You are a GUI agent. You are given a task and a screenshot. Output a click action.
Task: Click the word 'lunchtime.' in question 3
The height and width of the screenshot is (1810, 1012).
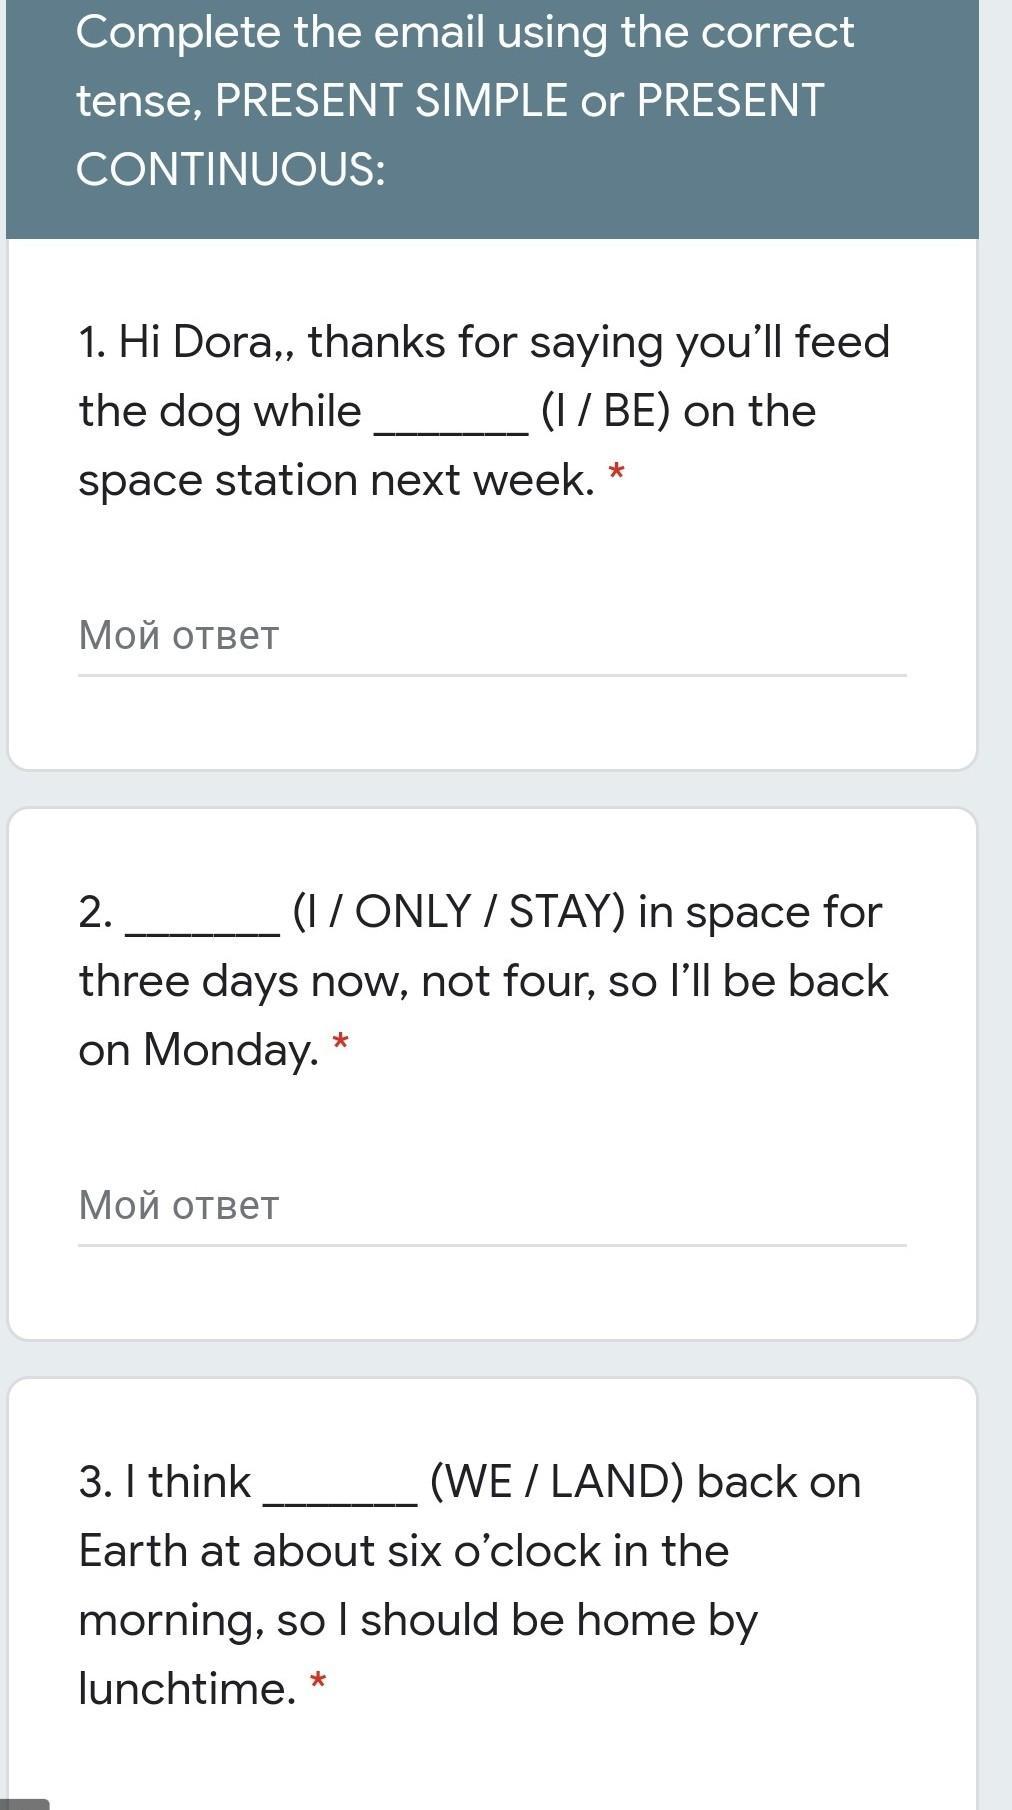pos(187,1689)
